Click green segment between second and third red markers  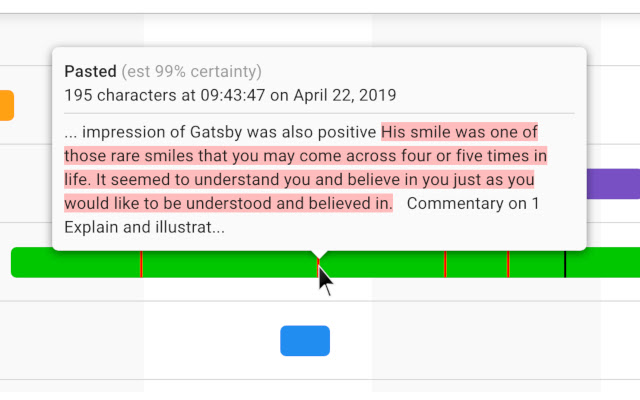[382, 263]
